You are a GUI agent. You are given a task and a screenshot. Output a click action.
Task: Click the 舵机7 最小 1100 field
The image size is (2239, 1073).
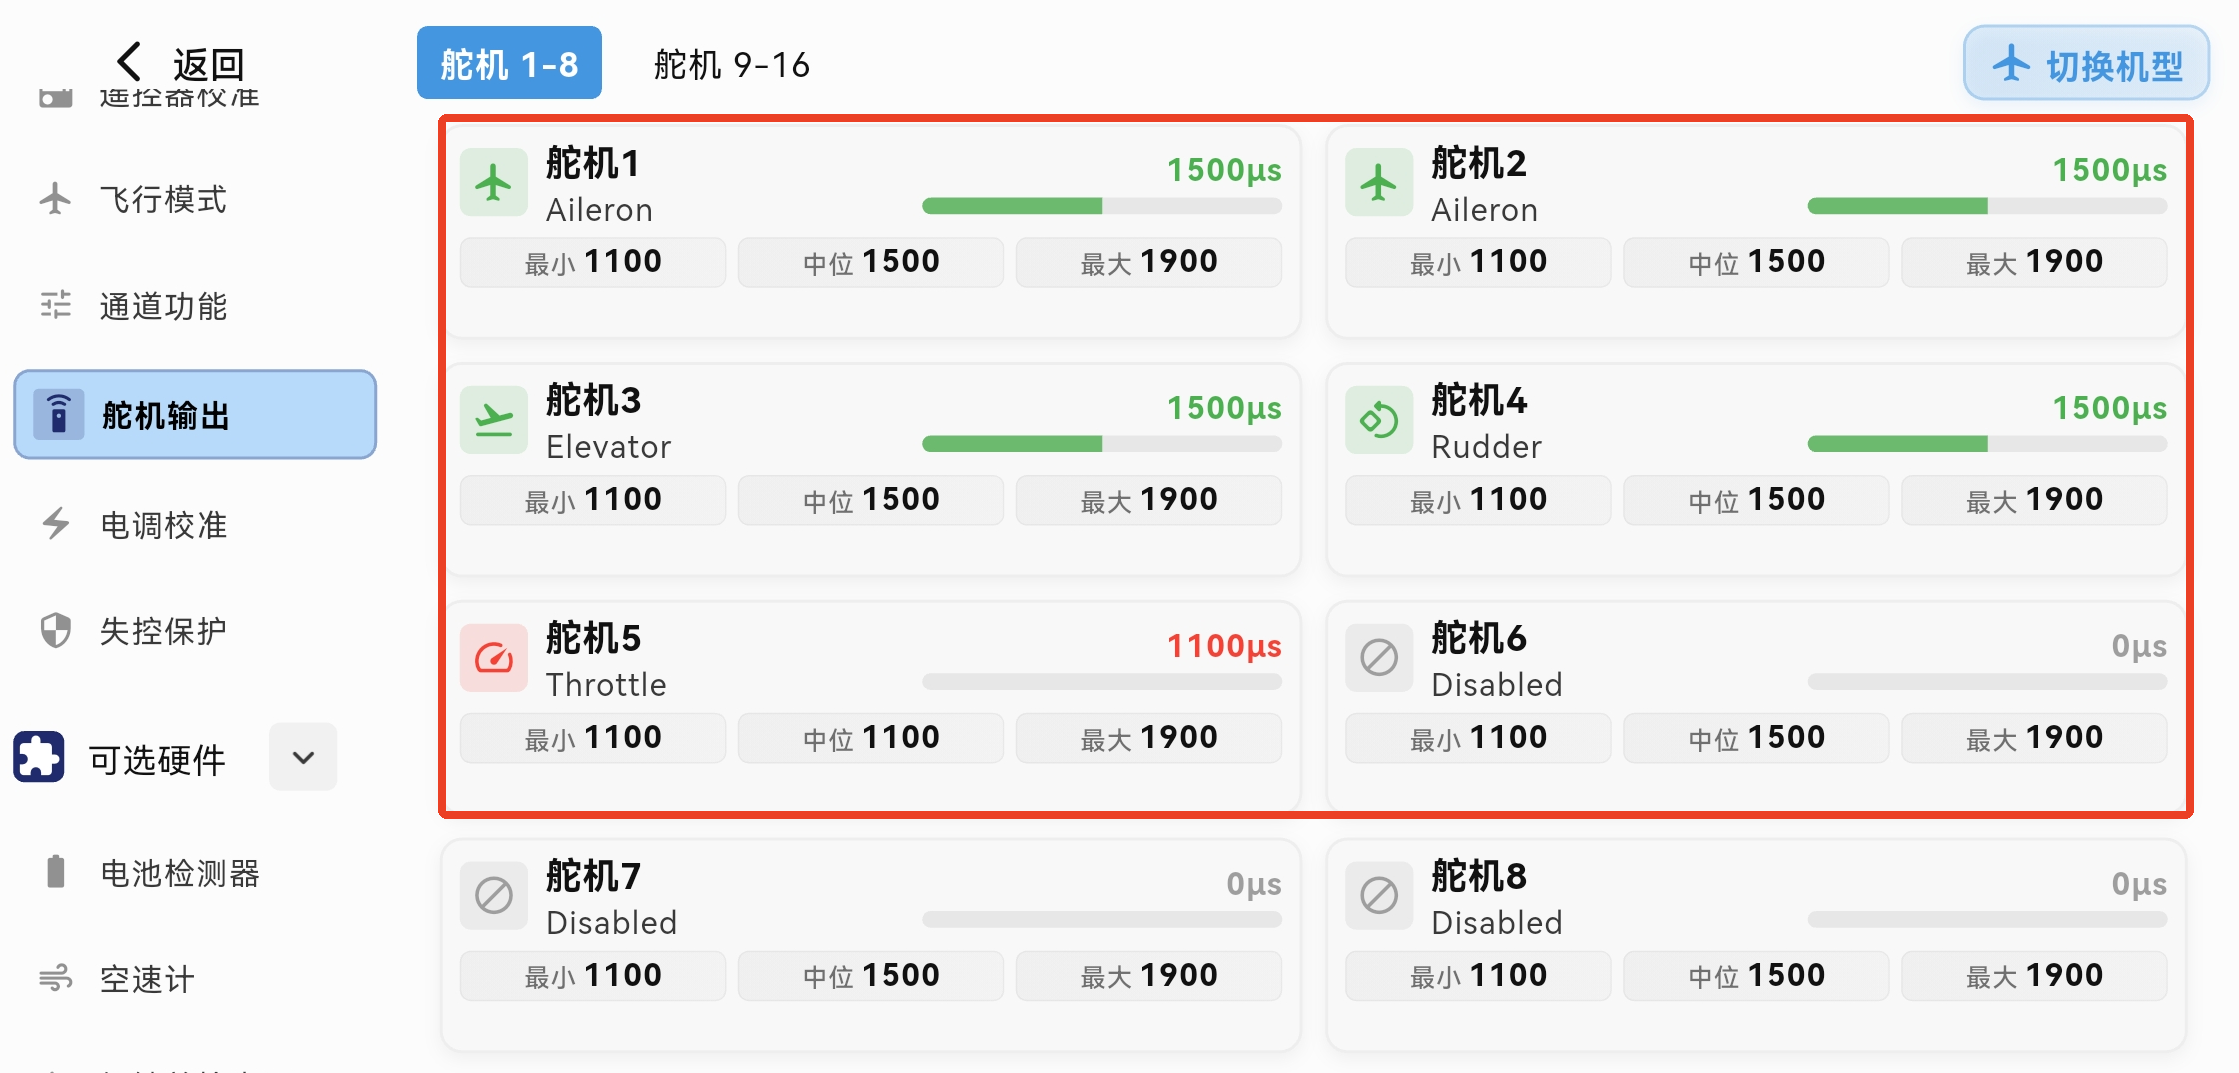pos(592,976)
